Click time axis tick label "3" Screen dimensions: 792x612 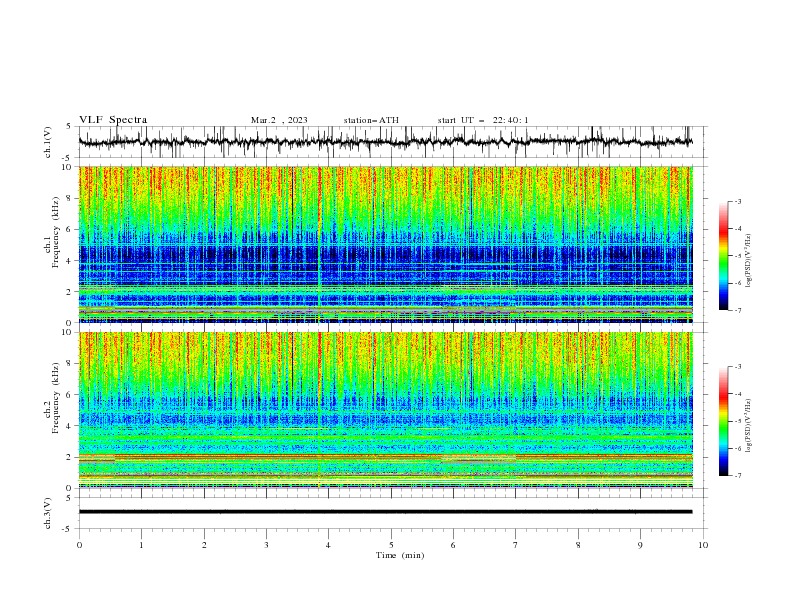[267, 545]
